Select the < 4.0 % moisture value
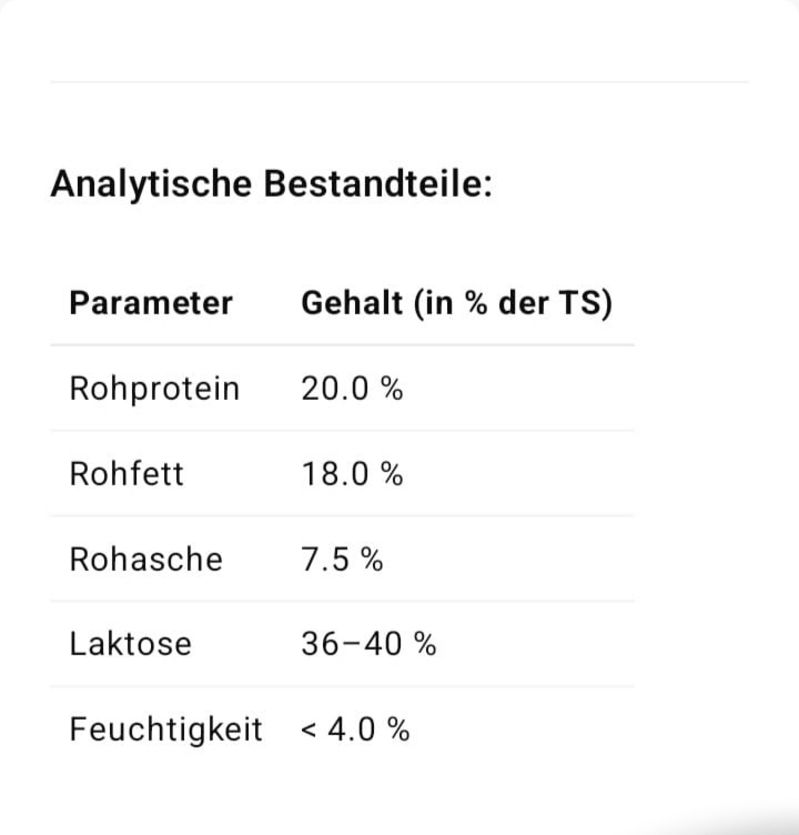 click(355, 730)
